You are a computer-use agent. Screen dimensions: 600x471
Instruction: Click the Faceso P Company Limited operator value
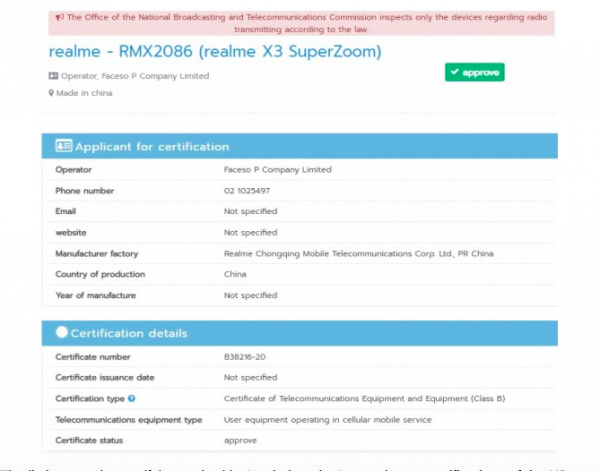point(277,170)
